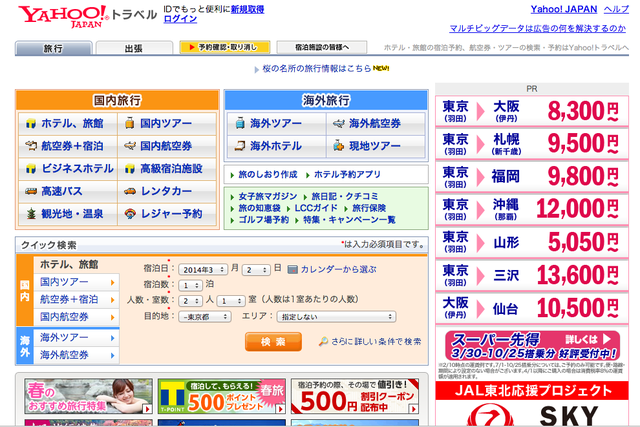Screen dimensions: 640x427
Task: Open ゴルフ場予約 link
Action: click(264, 220)
